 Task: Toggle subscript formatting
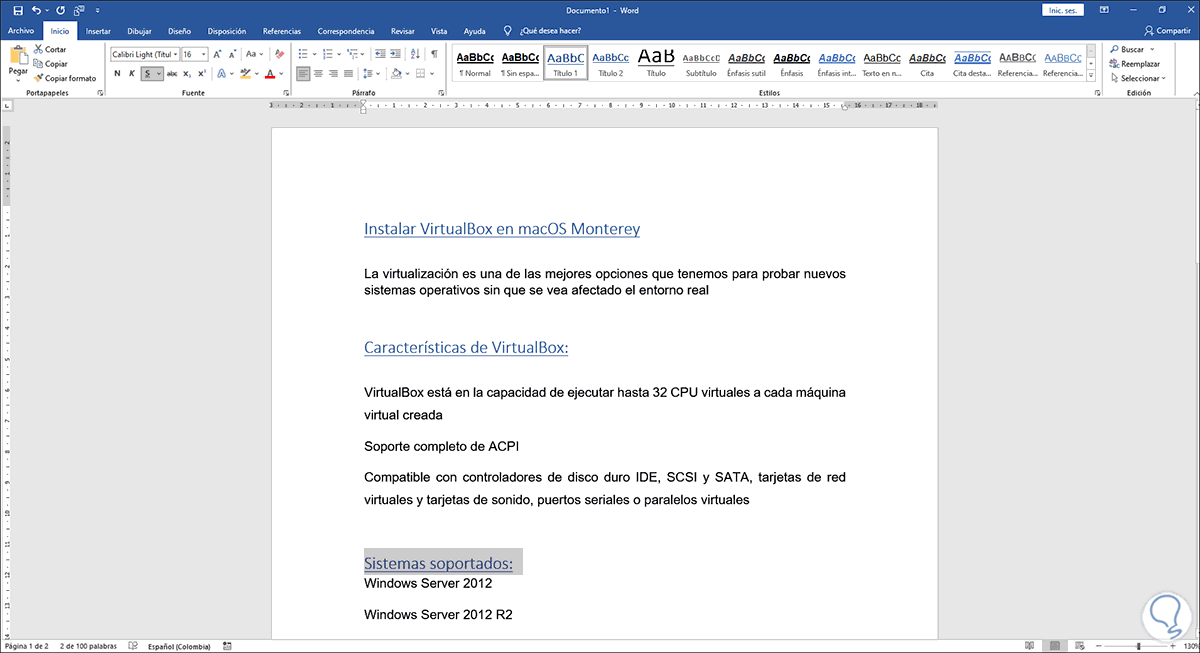(x=187, y=74)
